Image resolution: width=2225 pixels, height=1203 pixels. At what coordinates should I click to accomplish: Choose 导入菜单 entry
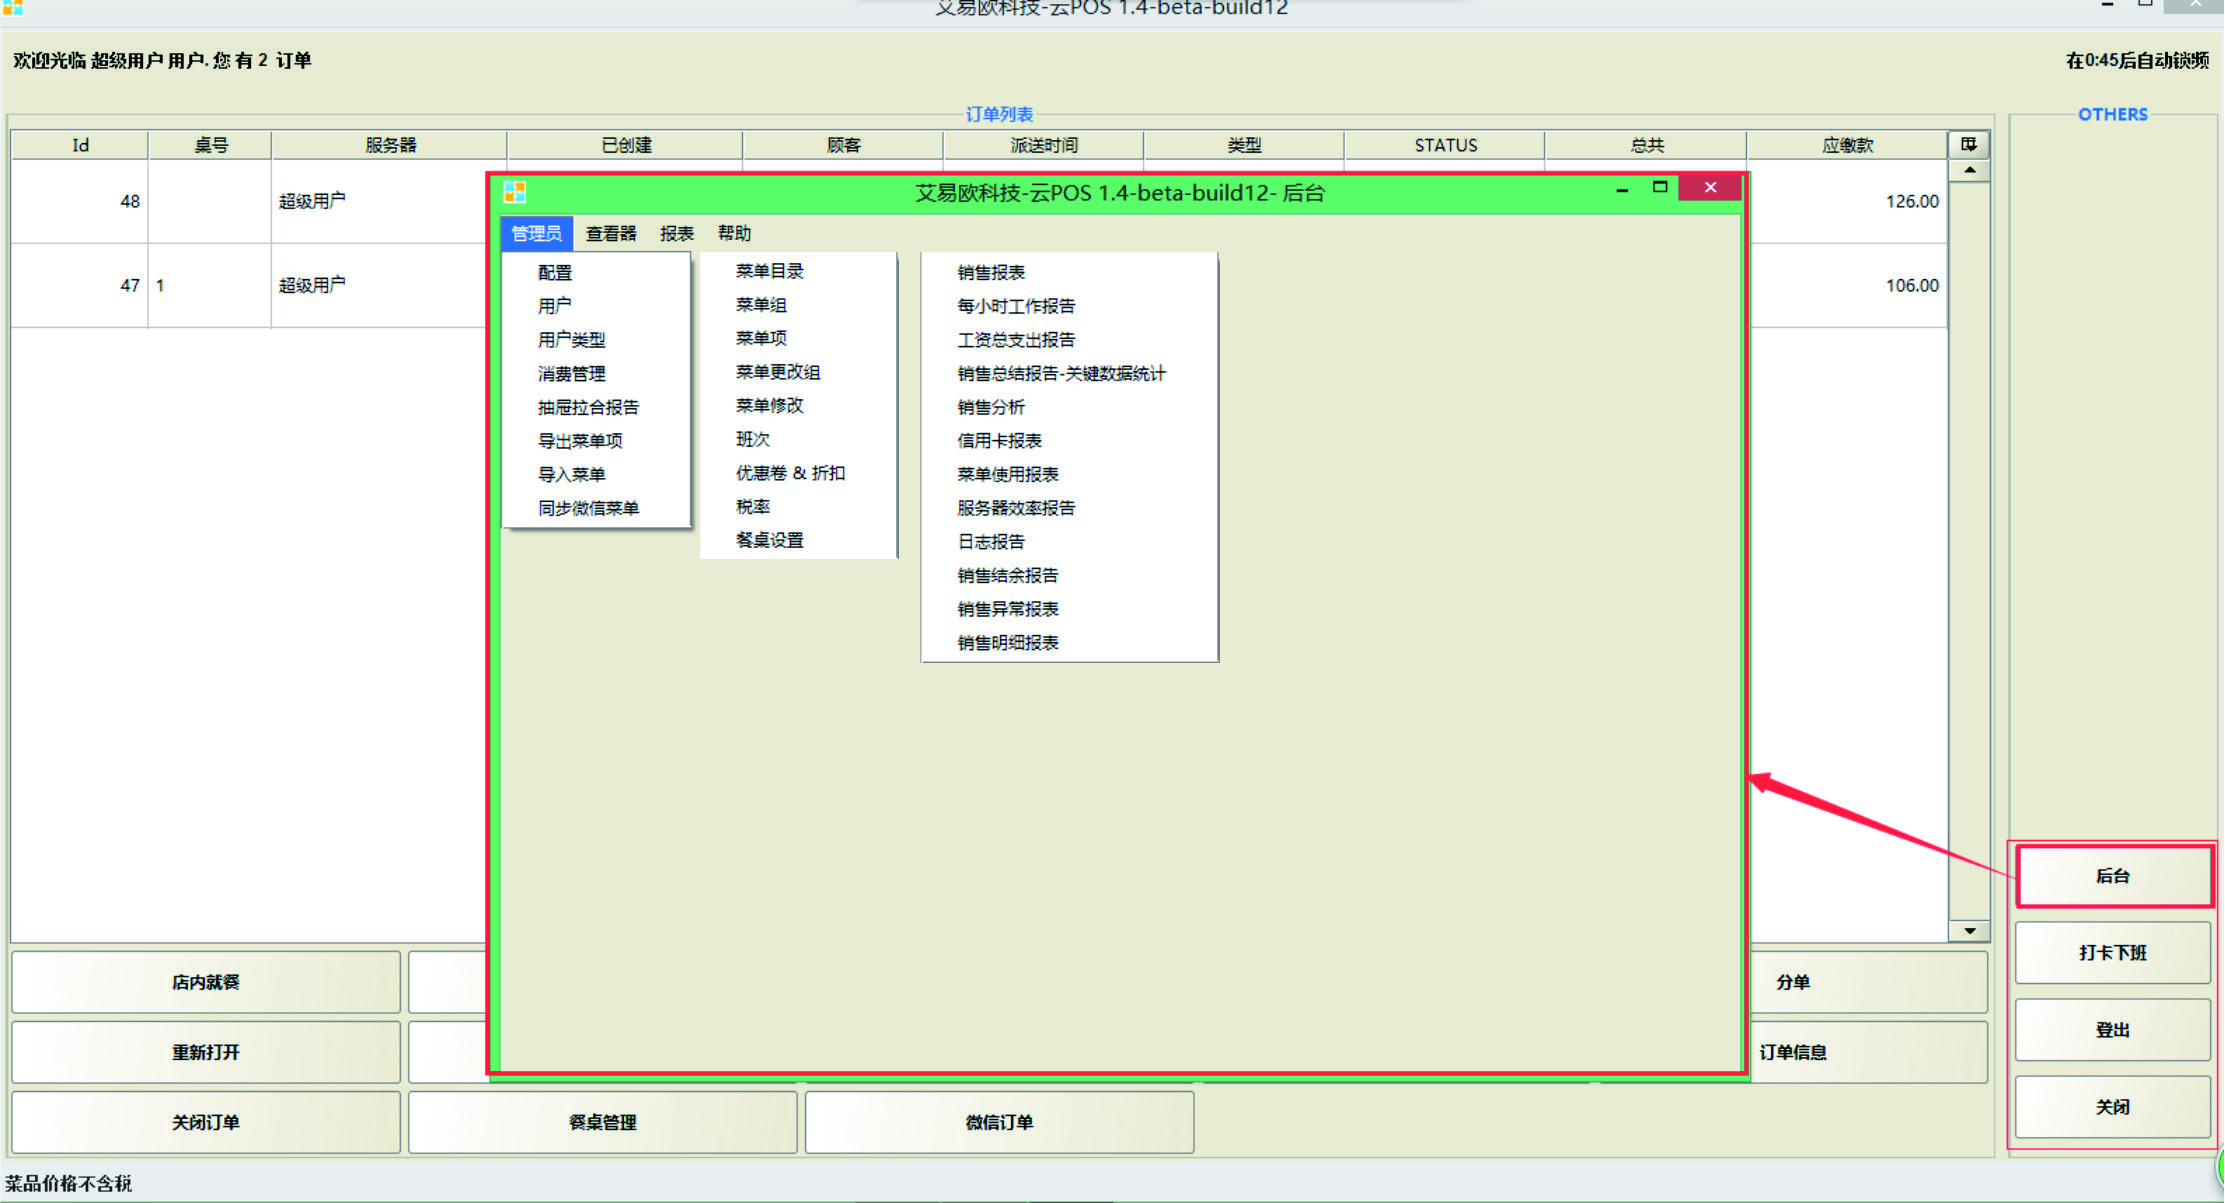pyautogui.click(x=571, y=475)
